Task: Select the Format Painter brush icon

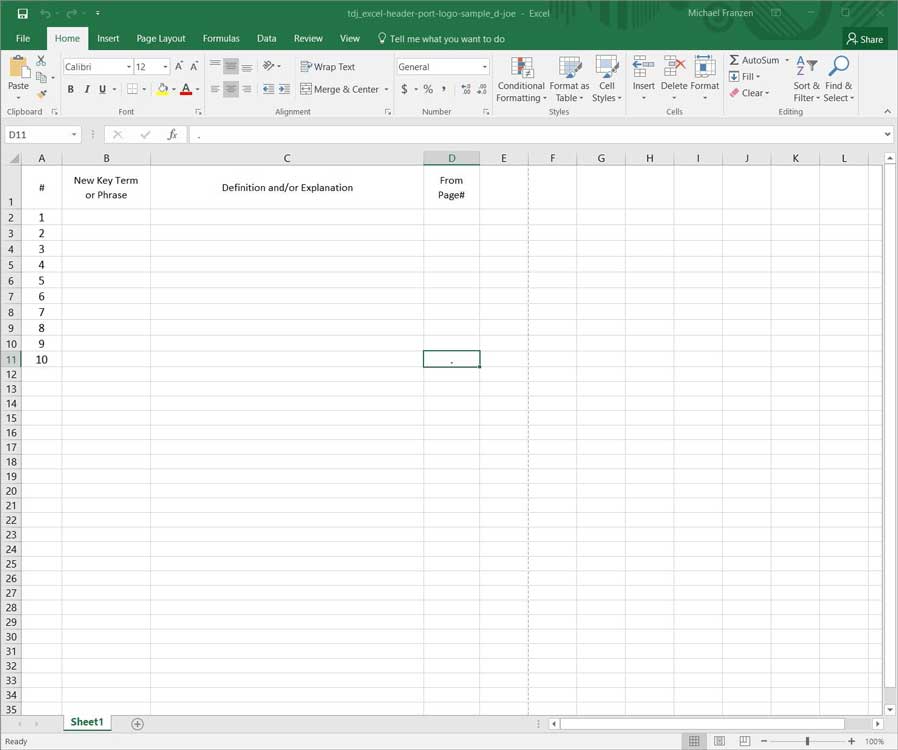Action: click(41, 93)
